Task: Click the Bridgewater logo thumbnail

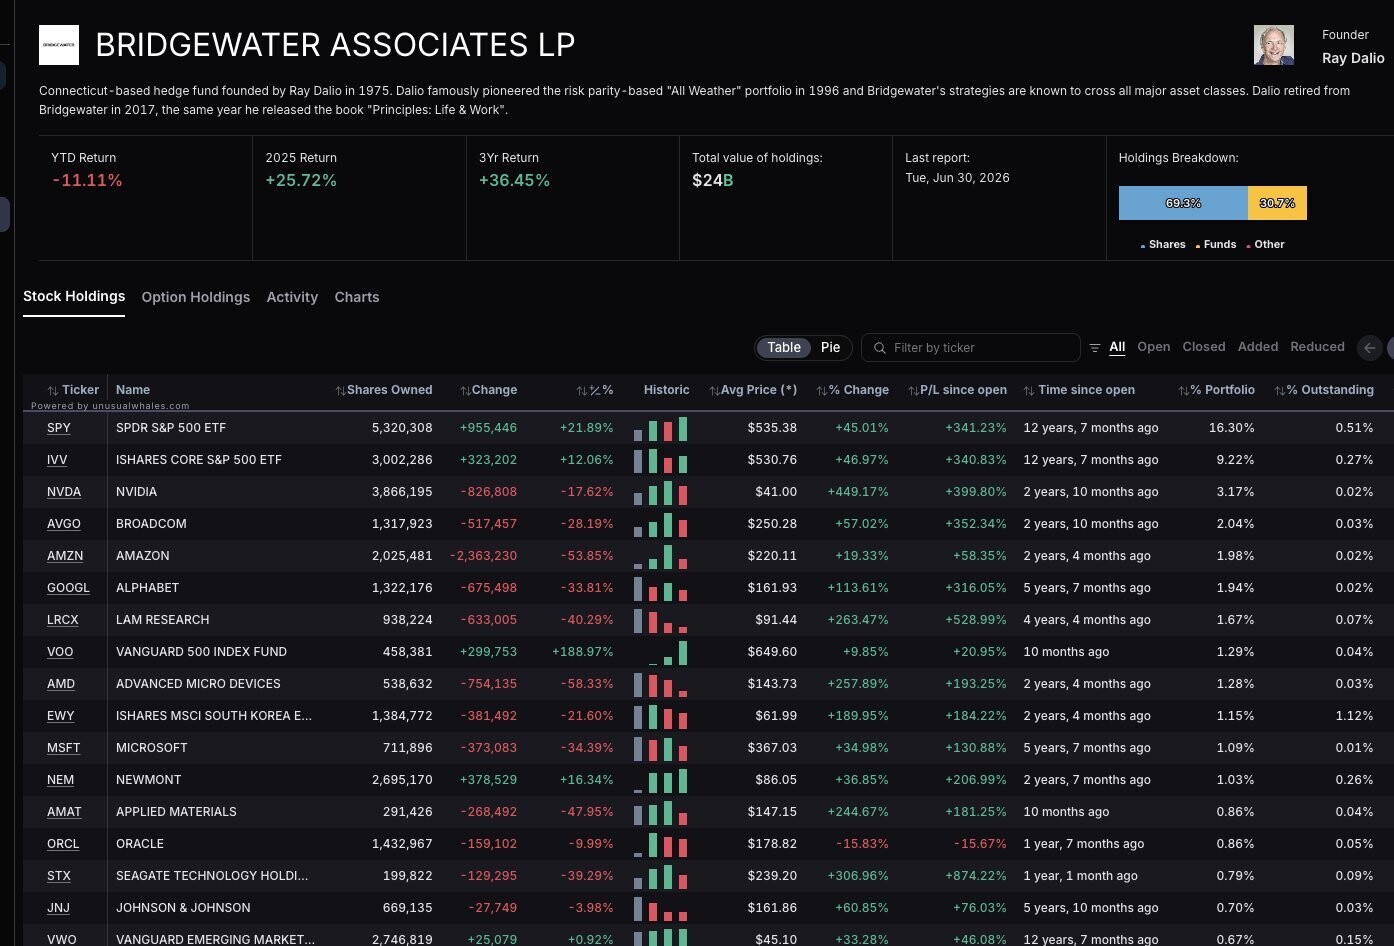Action: pos(59,45)
